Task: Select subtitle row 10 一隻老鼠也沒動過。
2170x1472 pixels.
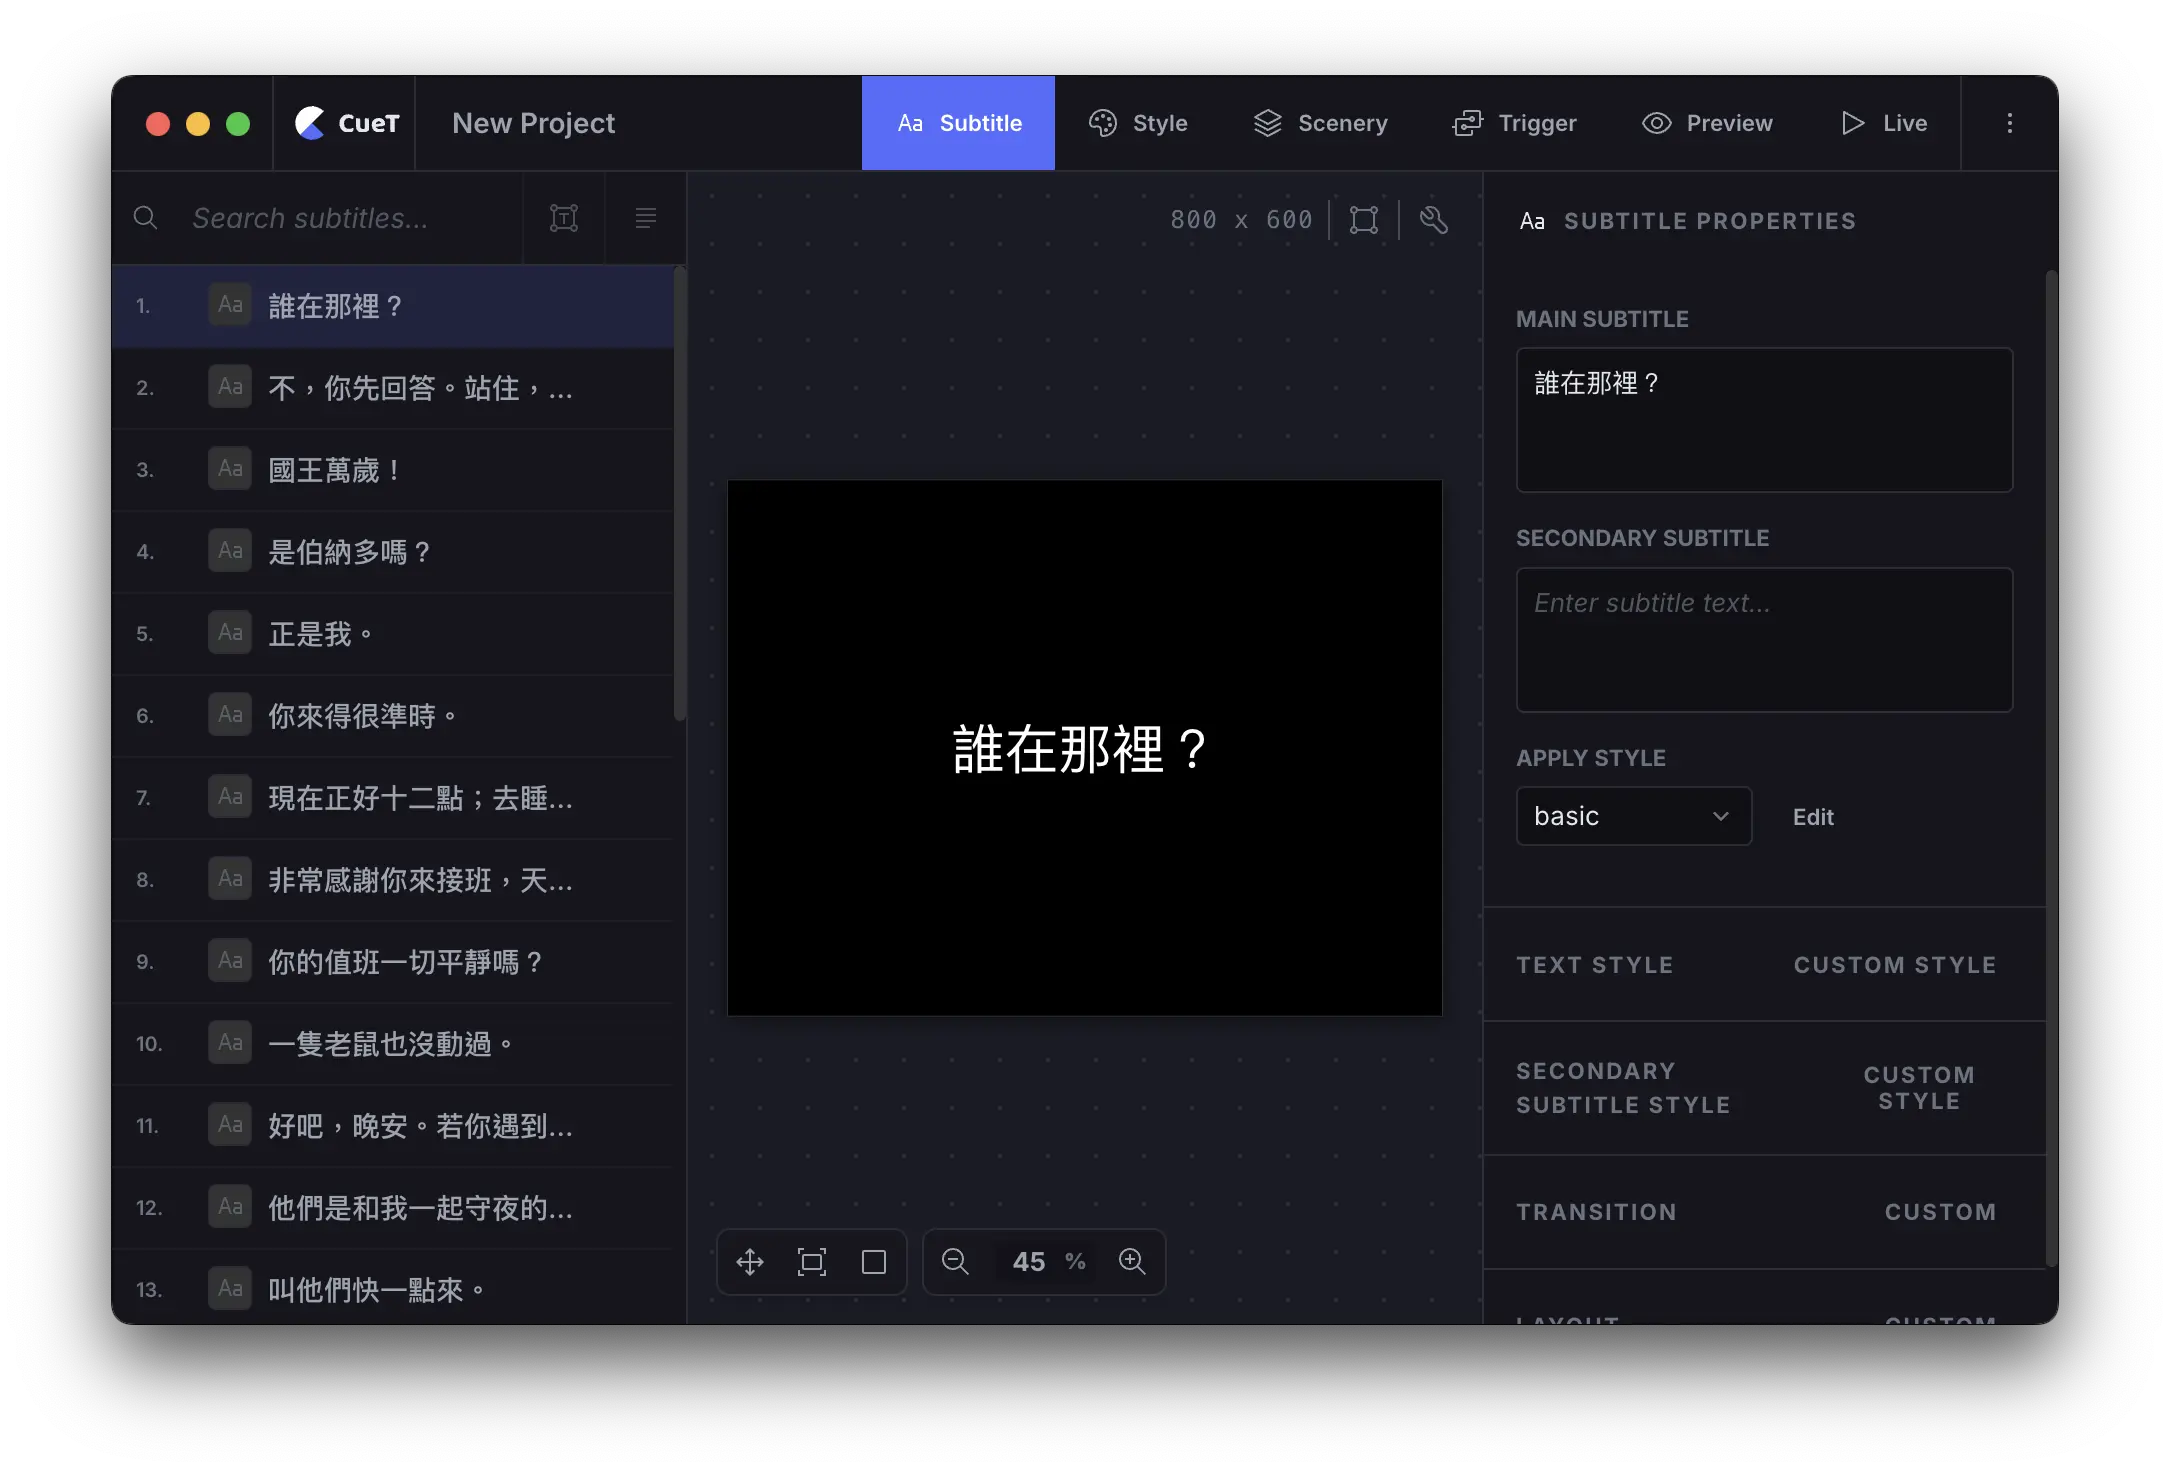Action: coord(393,1044)
